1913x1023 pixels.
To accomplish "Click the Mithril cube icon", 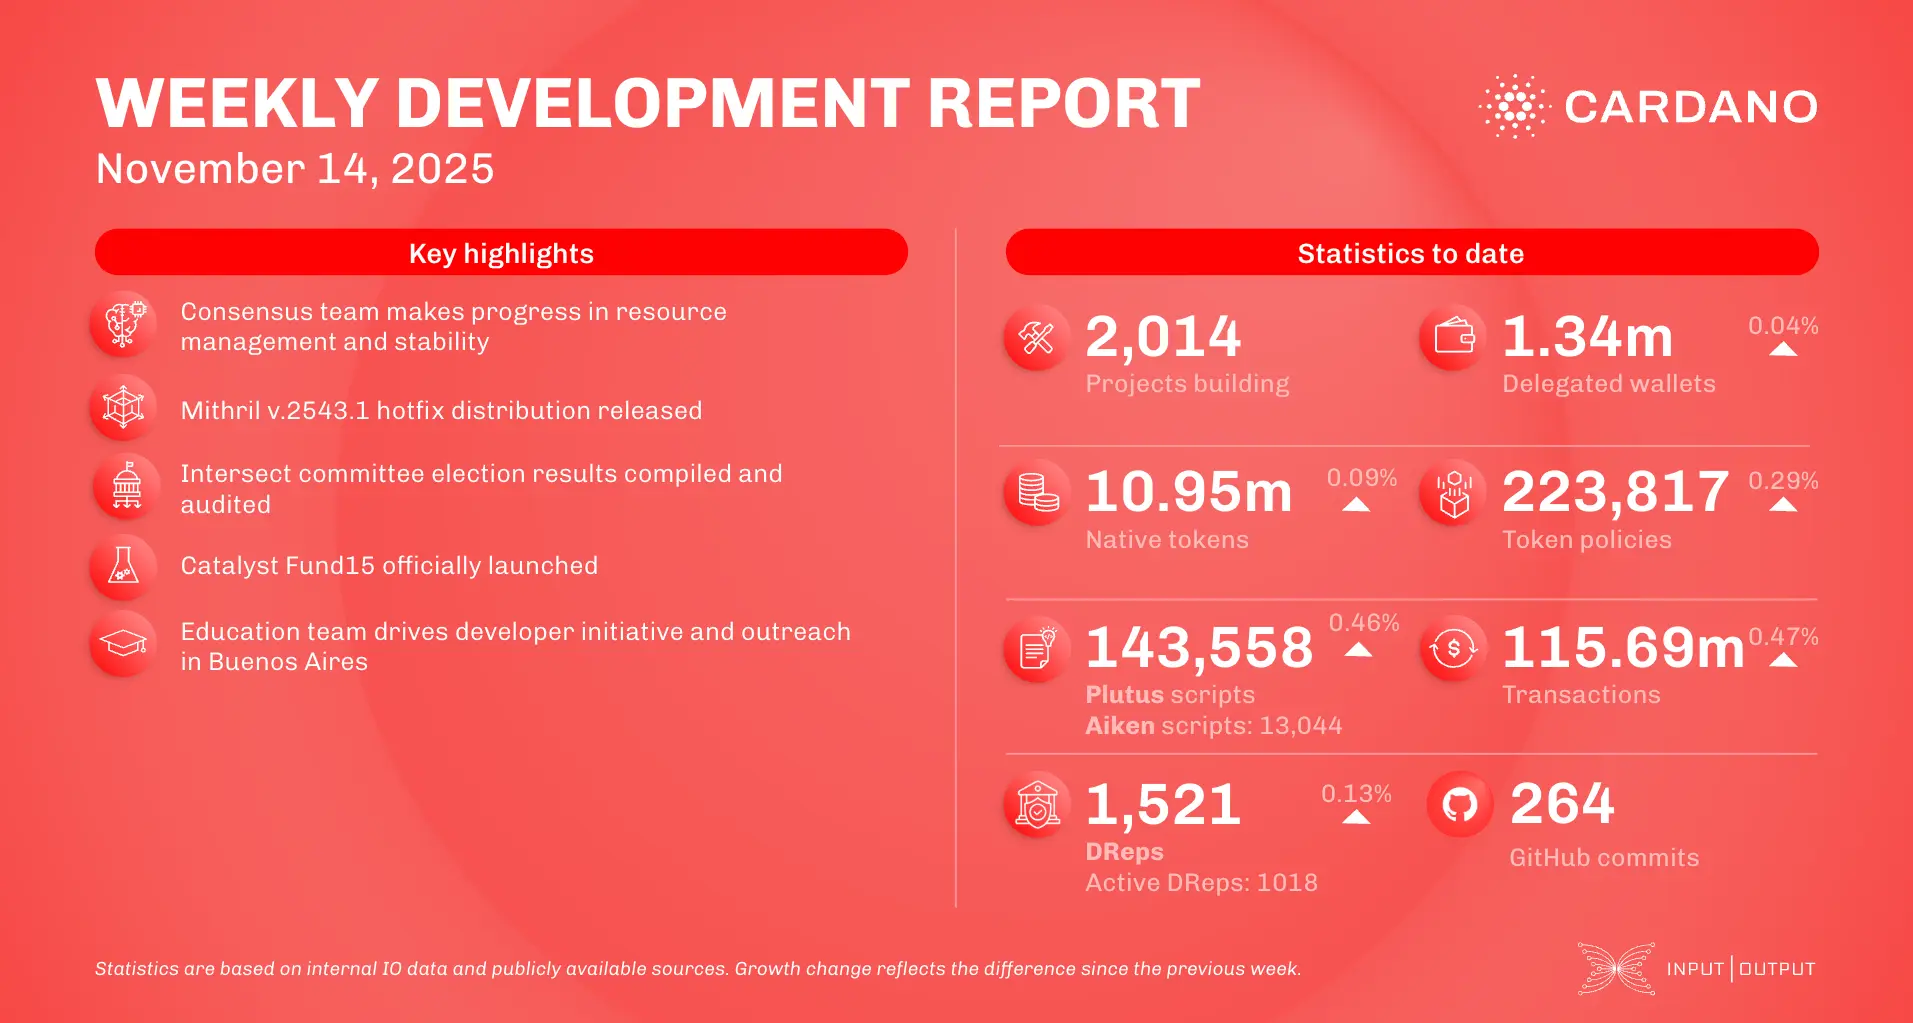I will coord(122,407).
